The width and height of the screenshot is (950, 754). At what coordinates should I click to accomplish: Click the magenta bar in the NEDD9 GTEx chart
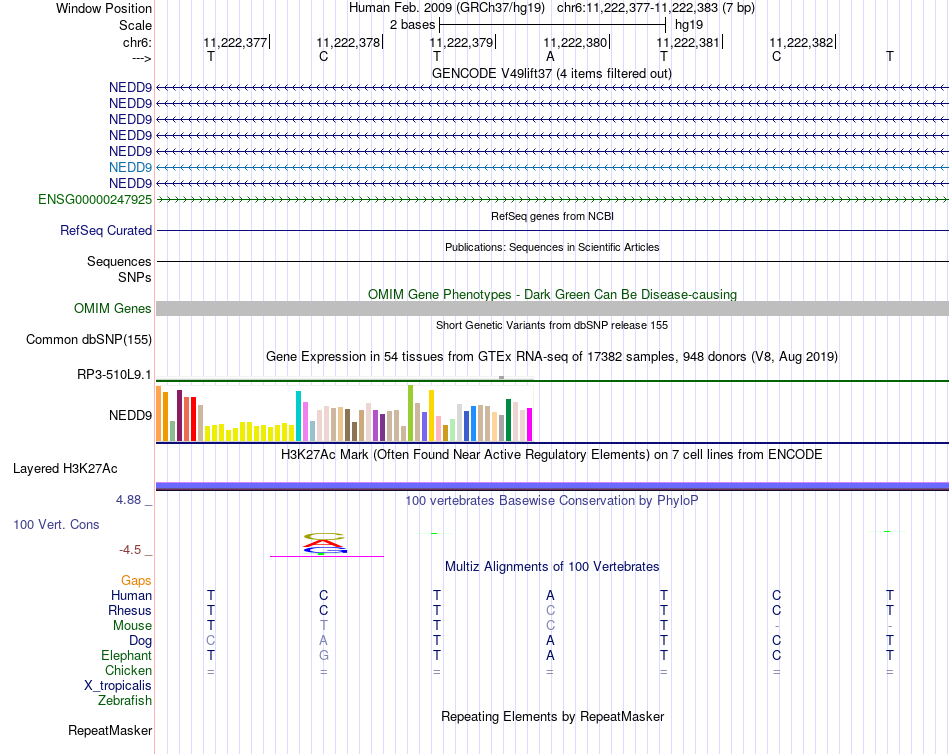click(x=530, y=424)
